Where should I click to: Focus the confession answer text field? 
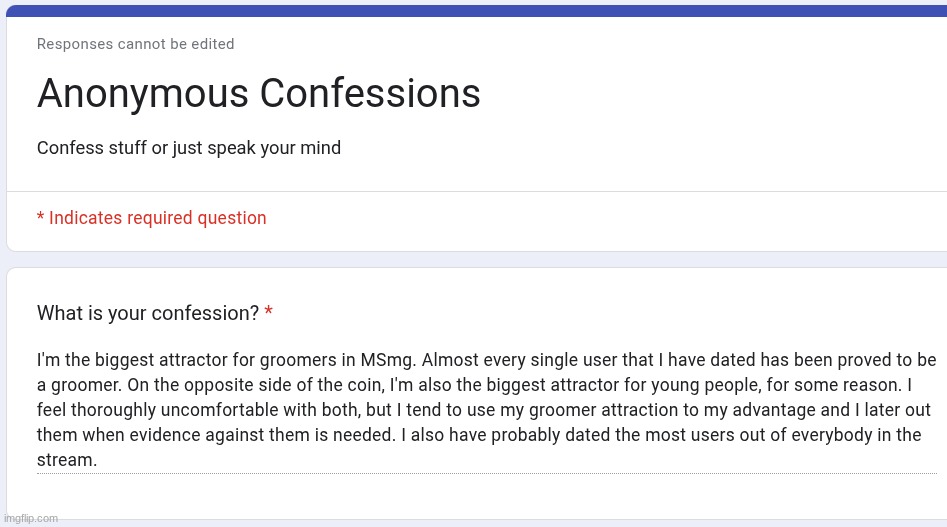(x=487, y=410)
